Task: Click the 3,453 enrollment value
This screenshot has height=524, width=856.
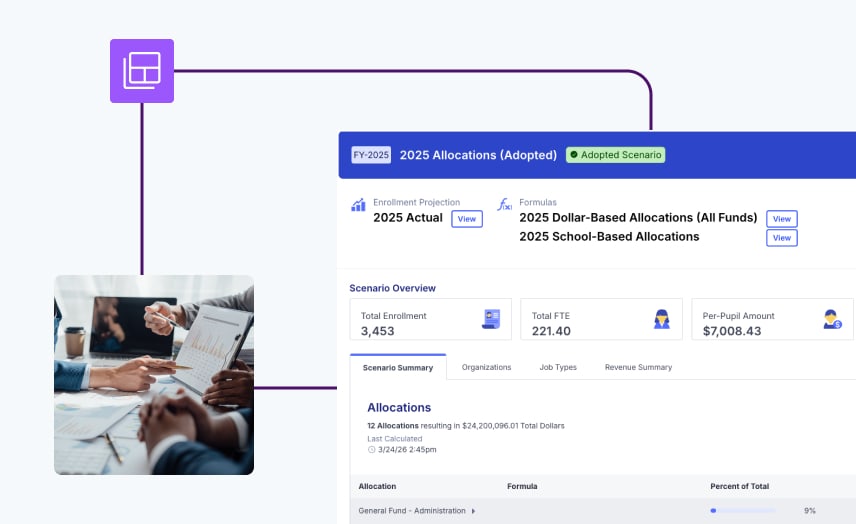Action: tap(377, 331)
